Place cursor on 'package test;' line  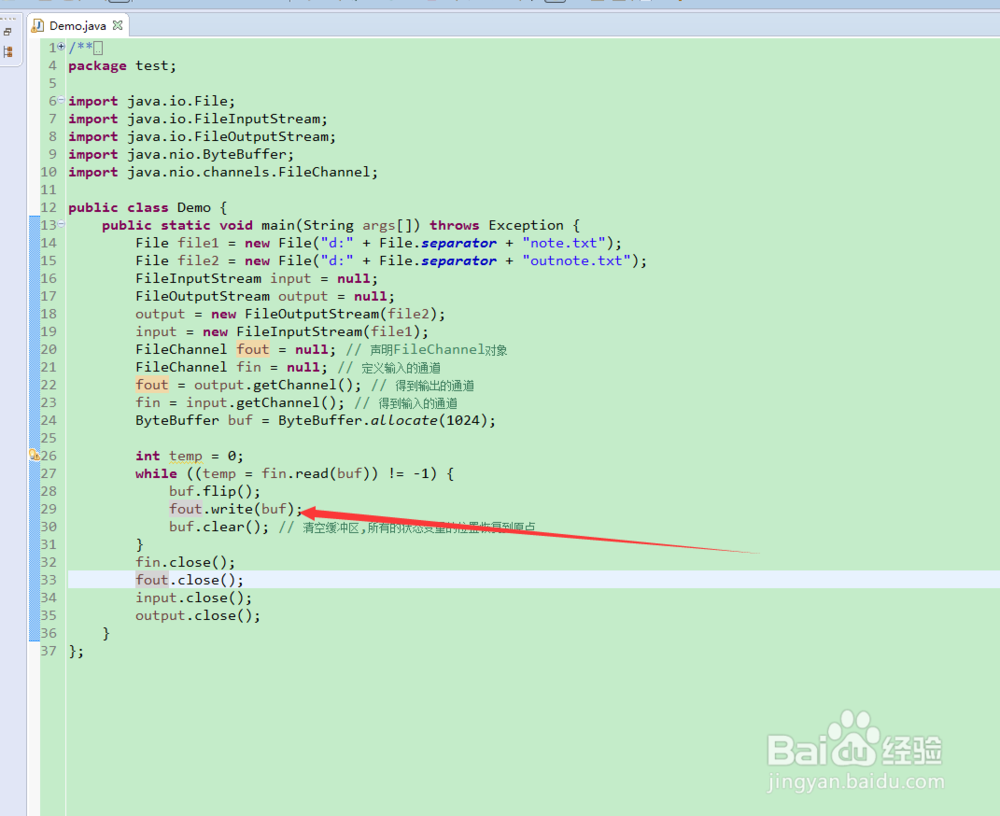click(x=122, y=66)
